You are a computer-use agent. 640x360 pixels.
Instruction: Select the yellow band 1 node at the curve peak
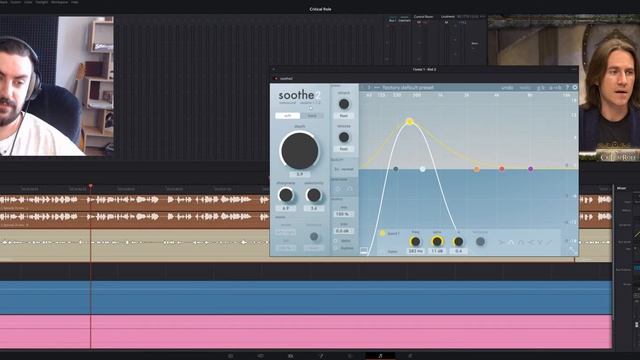pos(410,121)
